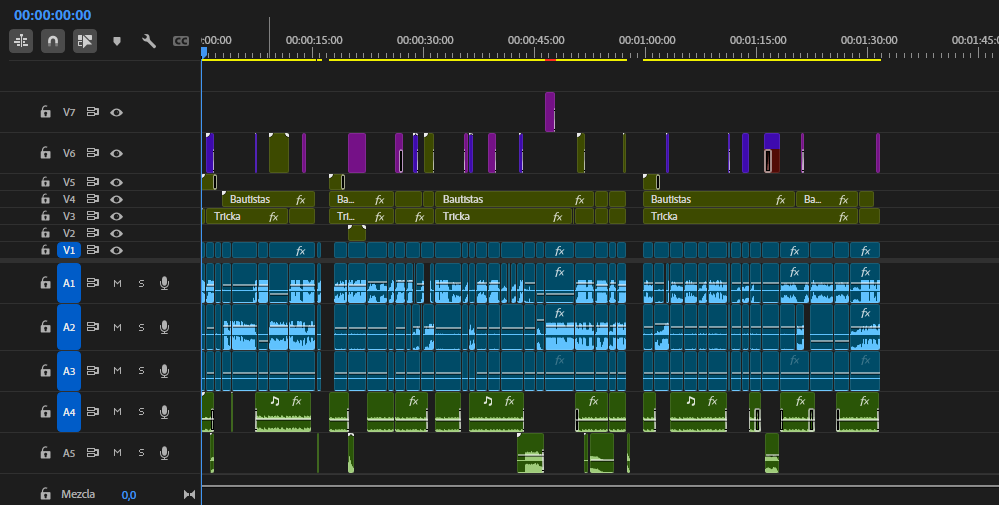Enable voice-over record on track A3
Viewport: 999px width, 505px height.
pos(164,371)
